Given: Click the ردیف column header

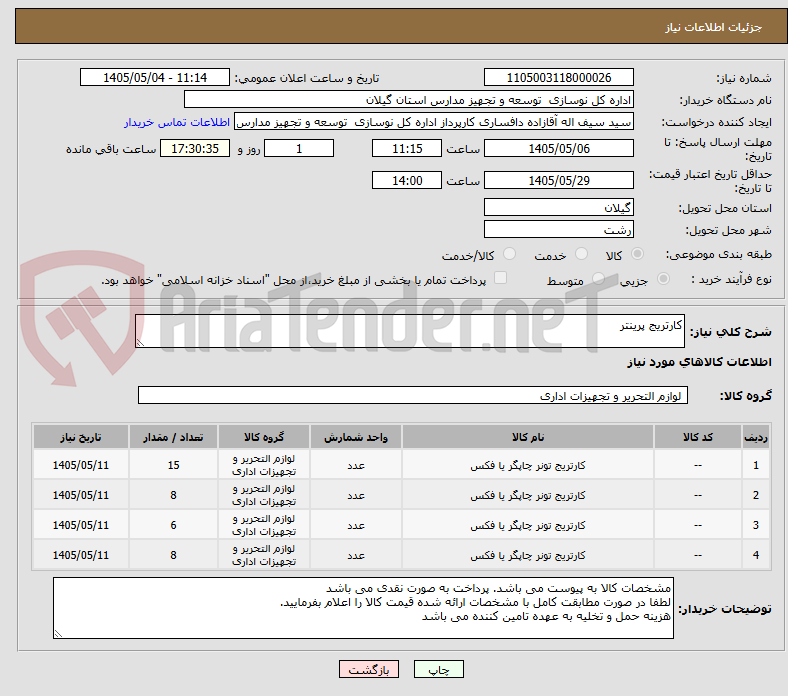Looking at the screenshot, I should pyautogui.click(x=755, y=437).
